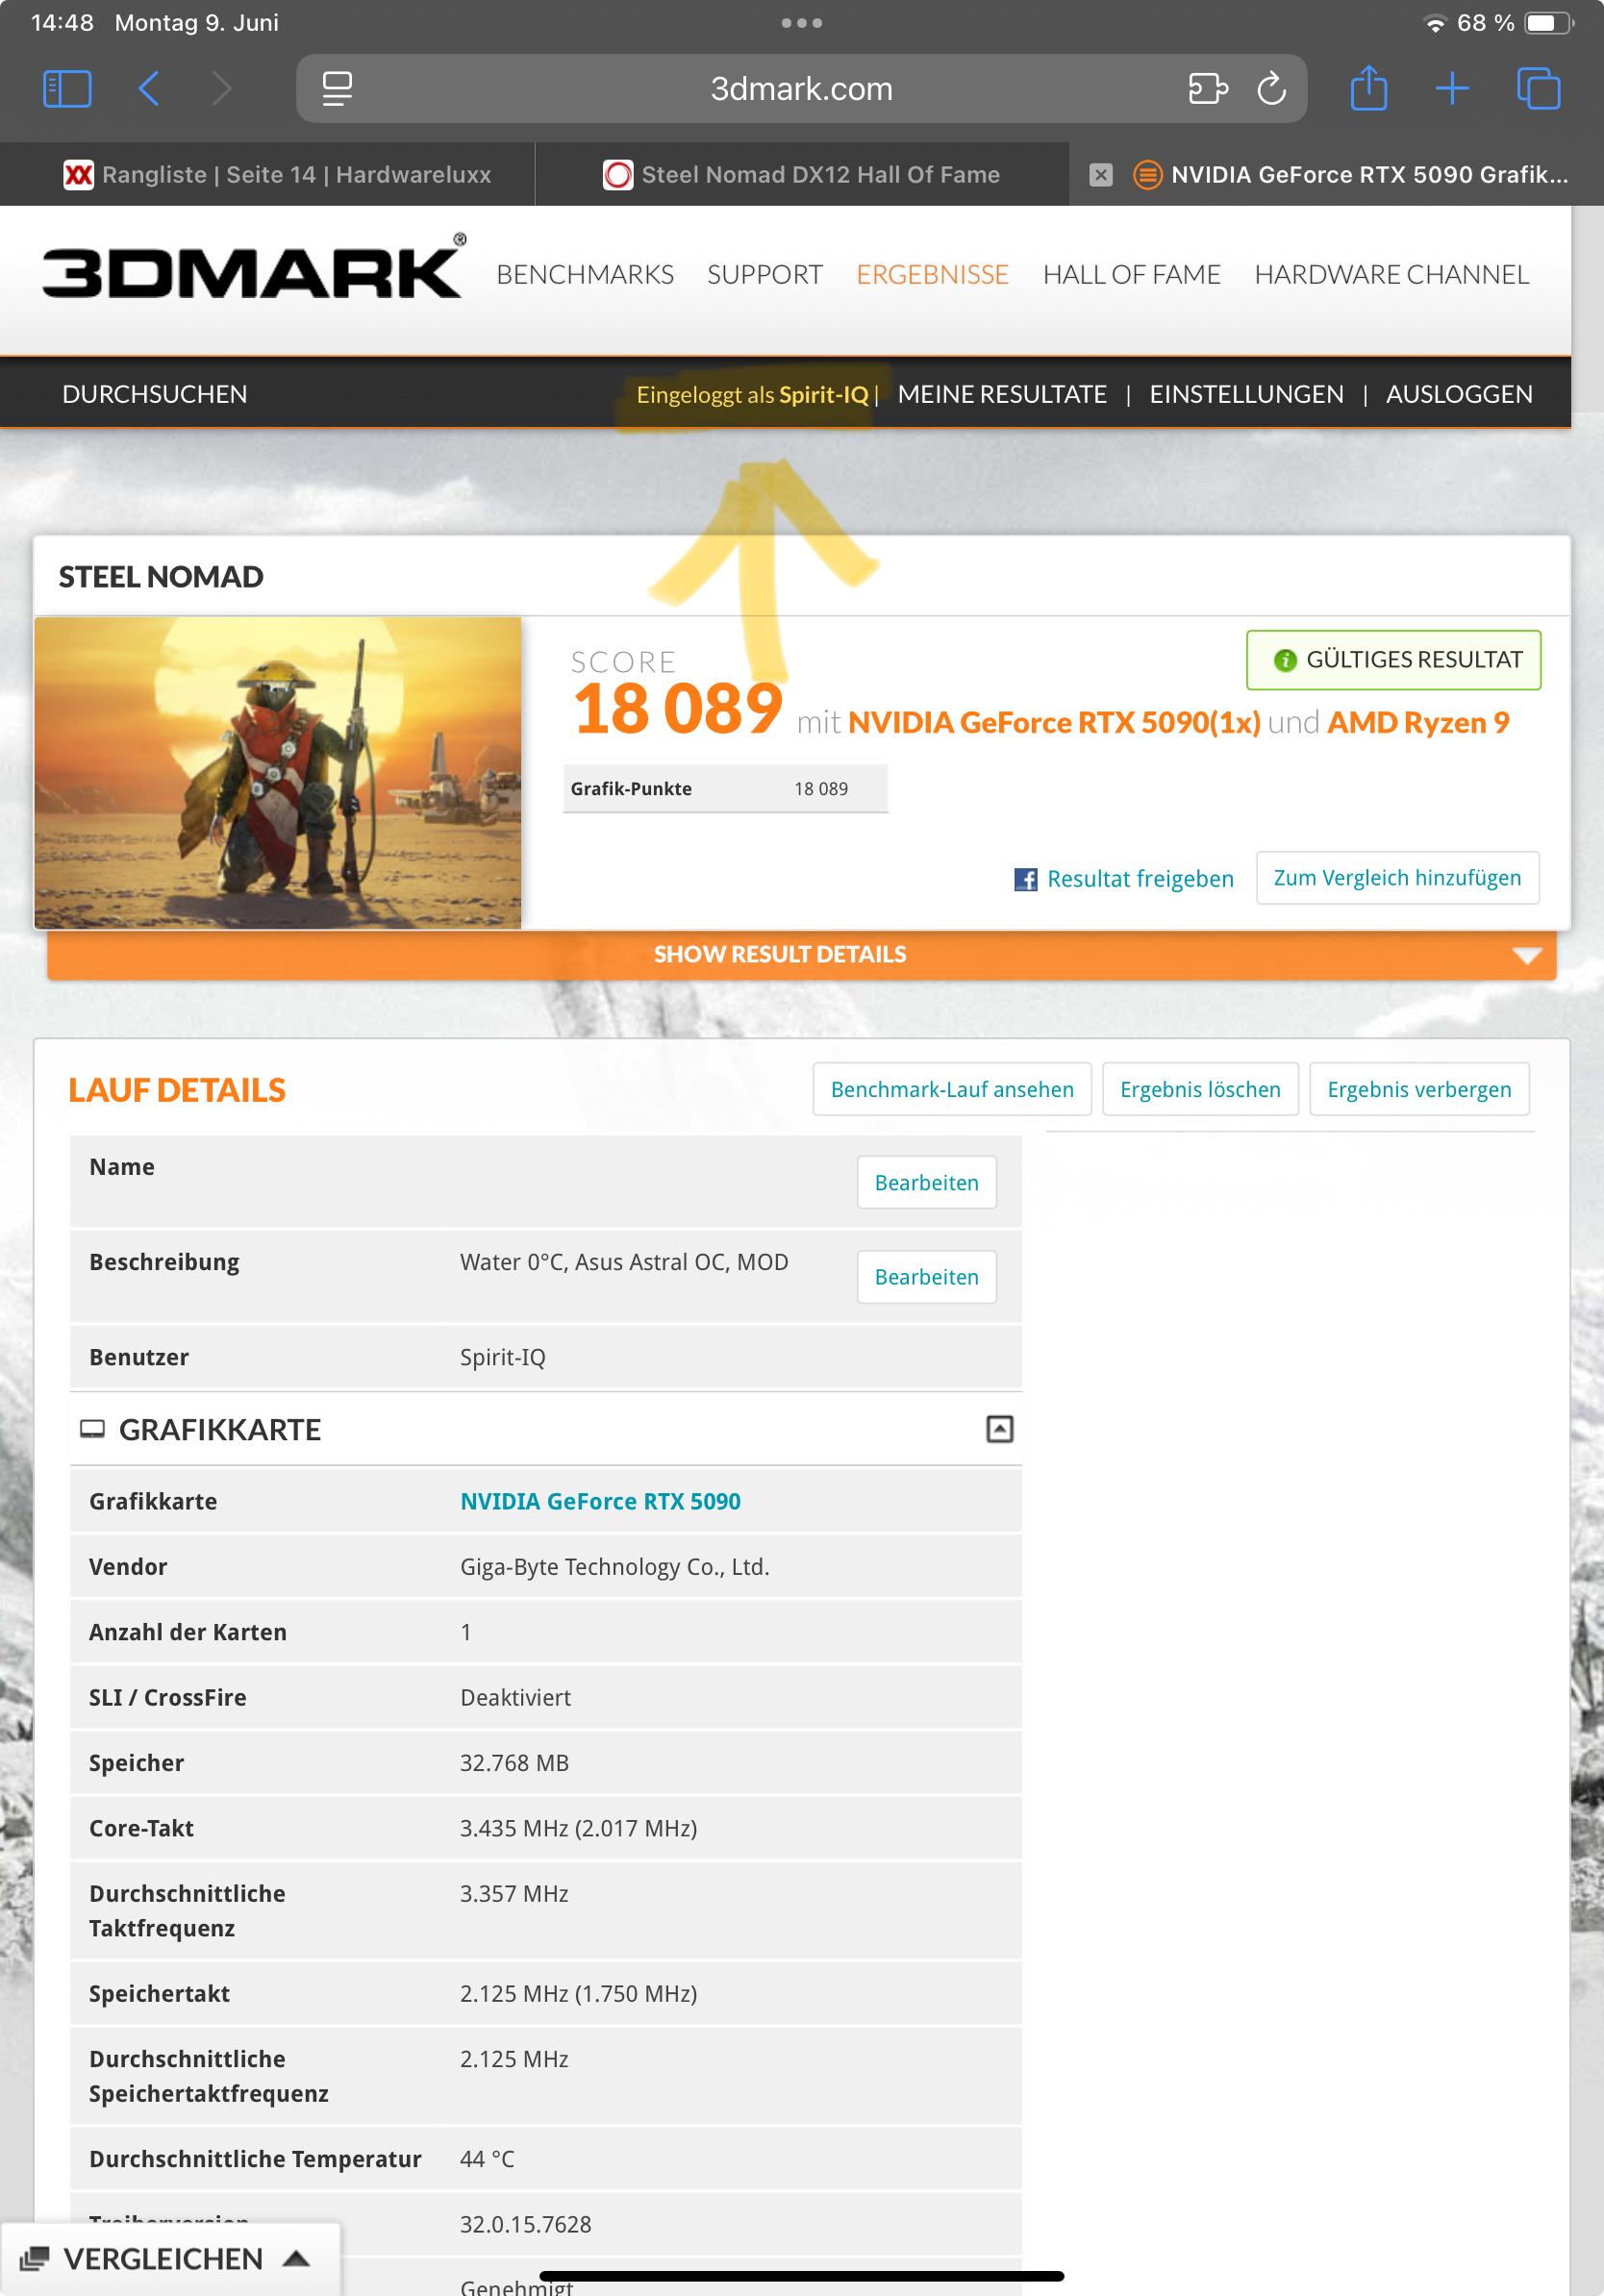Image resolution: width=1604 pixels, height=2296 pixels.
Task: Click Bearbeiten in the Beschreibung row
Action: 926,1276
